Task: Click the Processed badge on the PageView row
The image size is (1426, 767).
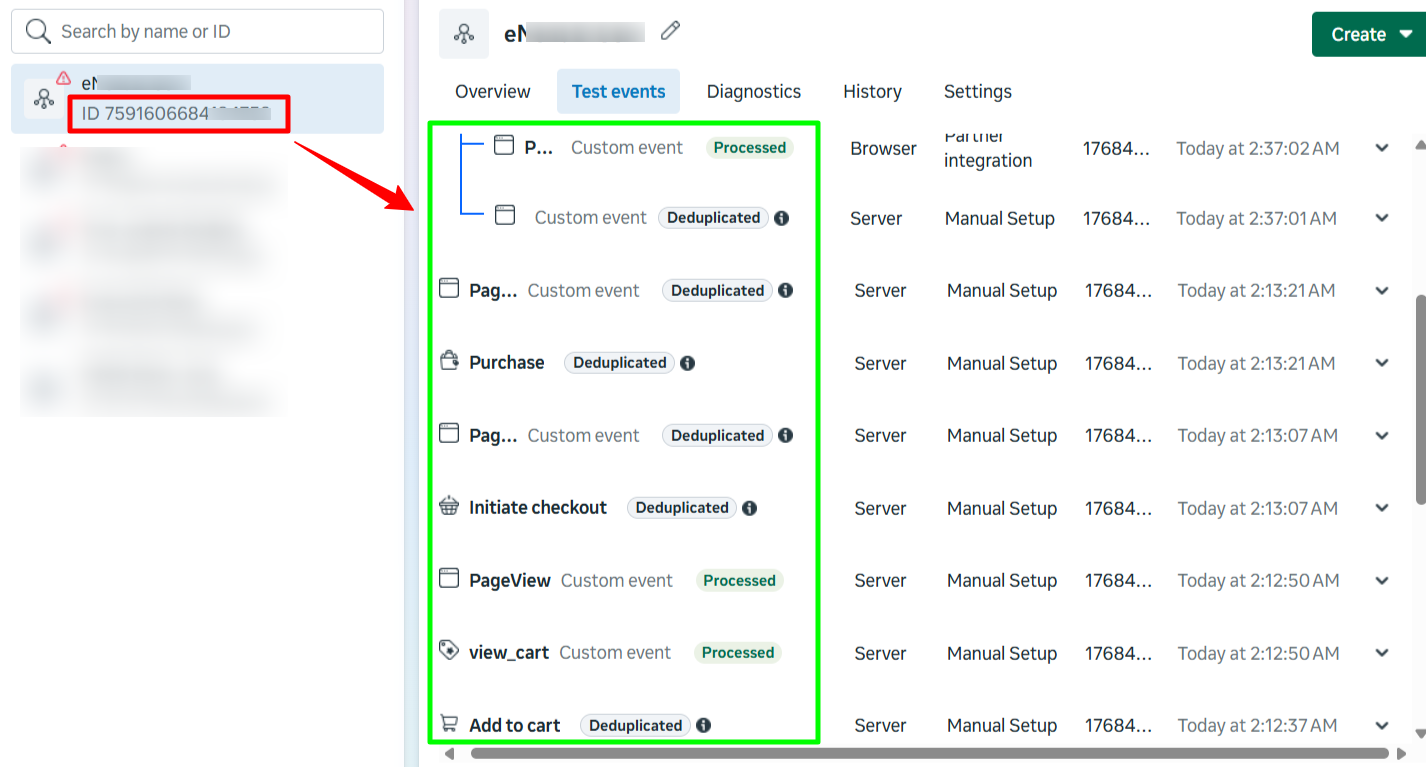Action: point(739,580)
